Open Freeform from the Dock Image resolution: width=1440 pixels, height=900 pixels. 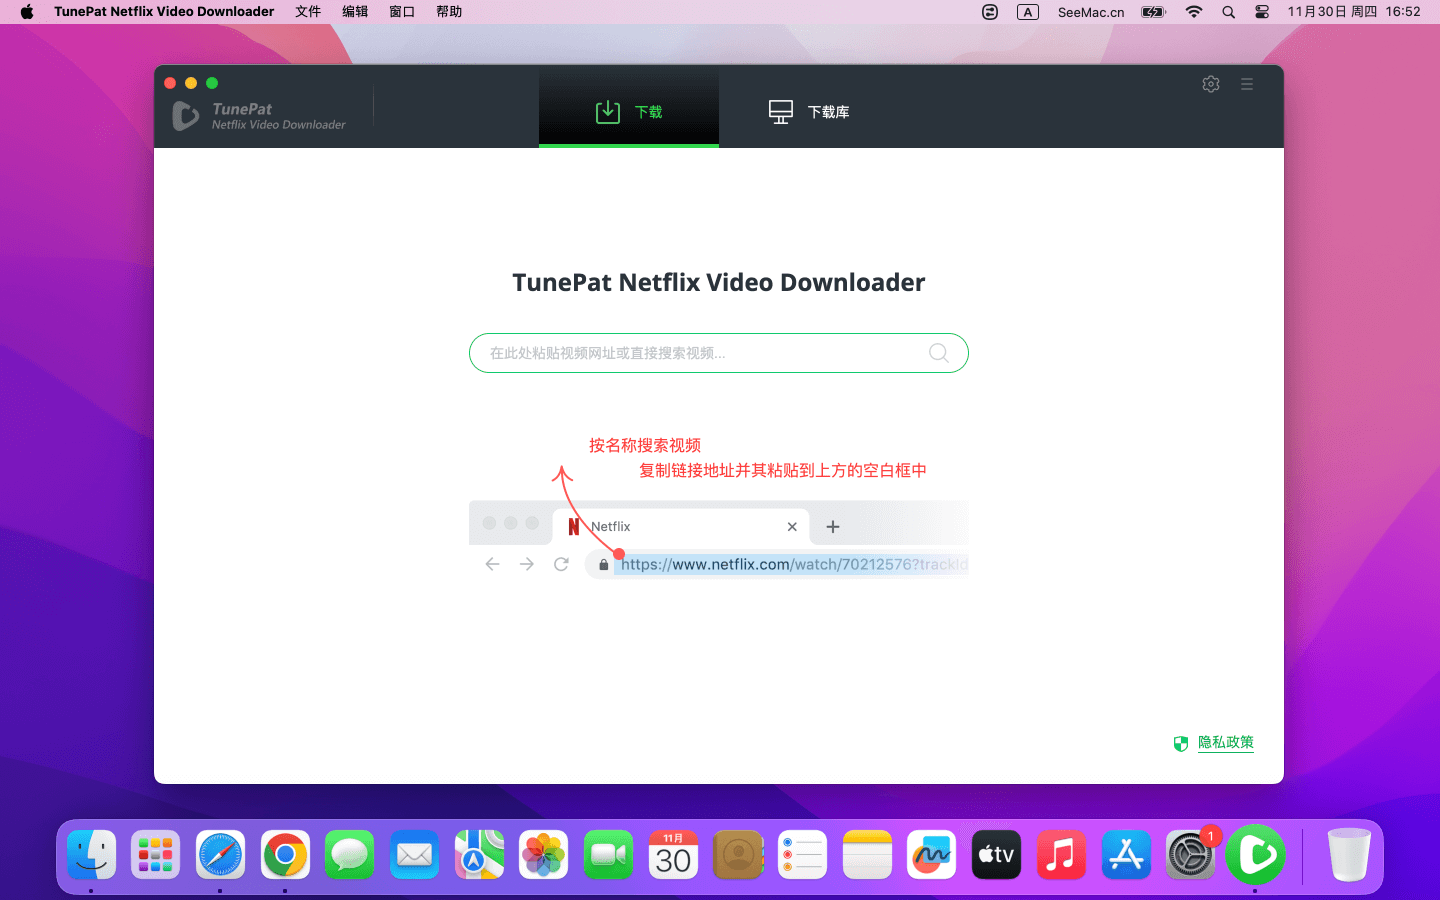[x=932, y=855]
